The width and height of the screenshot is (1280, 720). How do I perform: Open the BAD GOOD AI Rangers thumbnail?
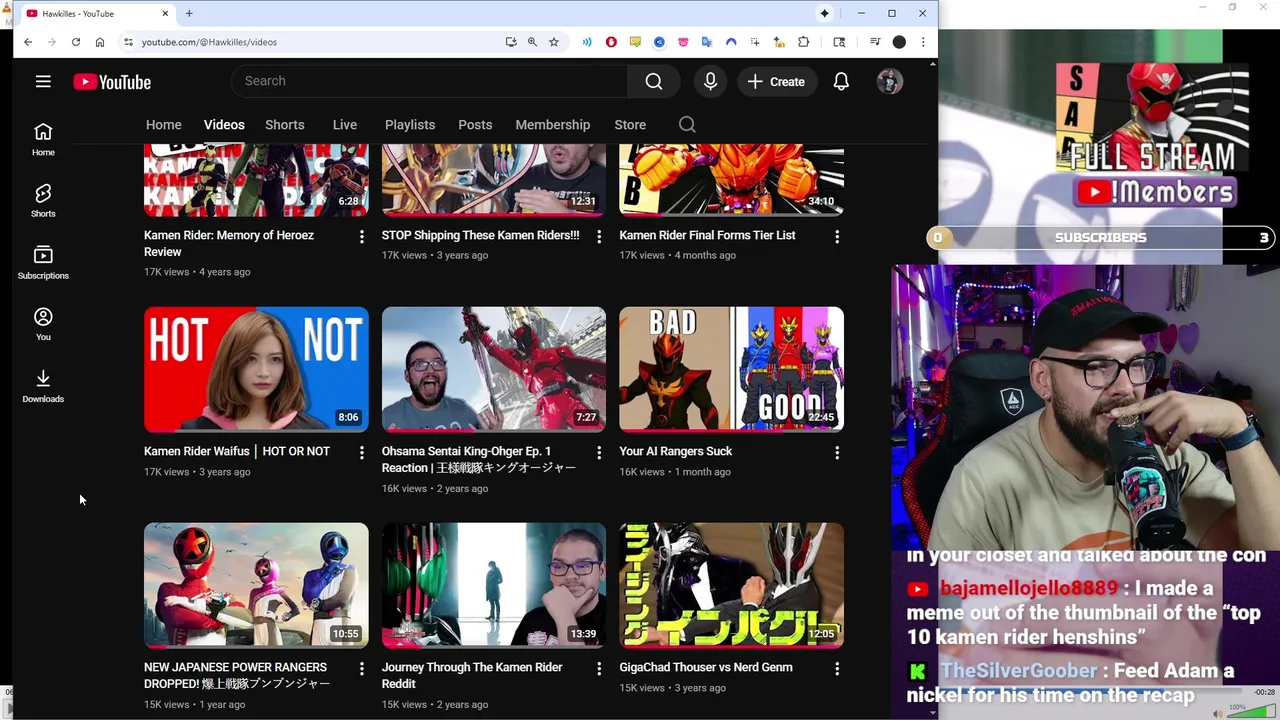click(731, 369)
